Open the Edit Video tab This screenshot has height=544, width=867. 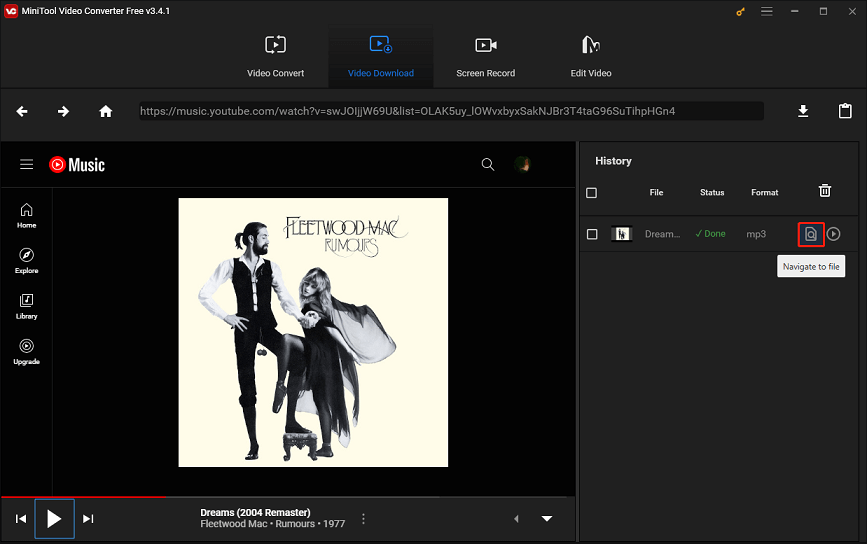point(591,57)
